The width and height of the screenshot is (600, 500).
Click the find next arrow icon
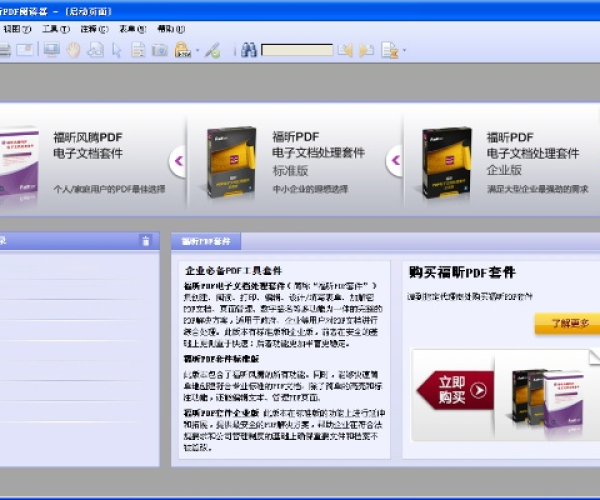point(366,50)
